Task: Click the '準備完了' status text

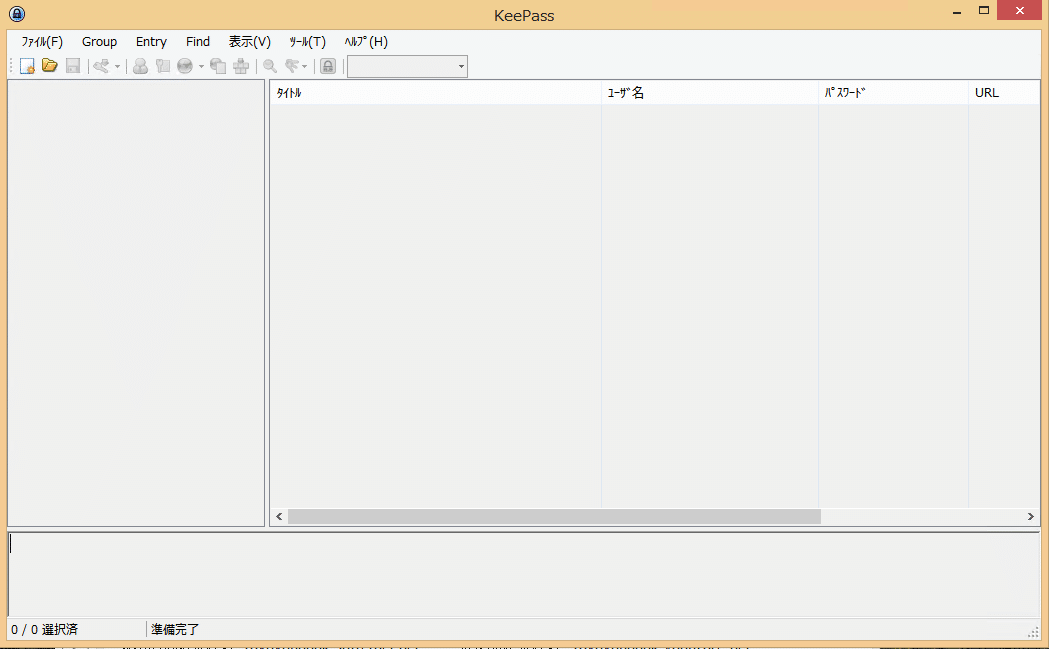Action: point(175,630)
